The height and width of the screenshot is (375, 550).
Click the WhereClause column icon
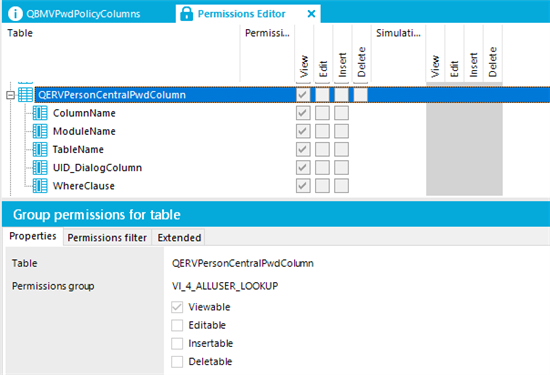[x=40, y=186]
